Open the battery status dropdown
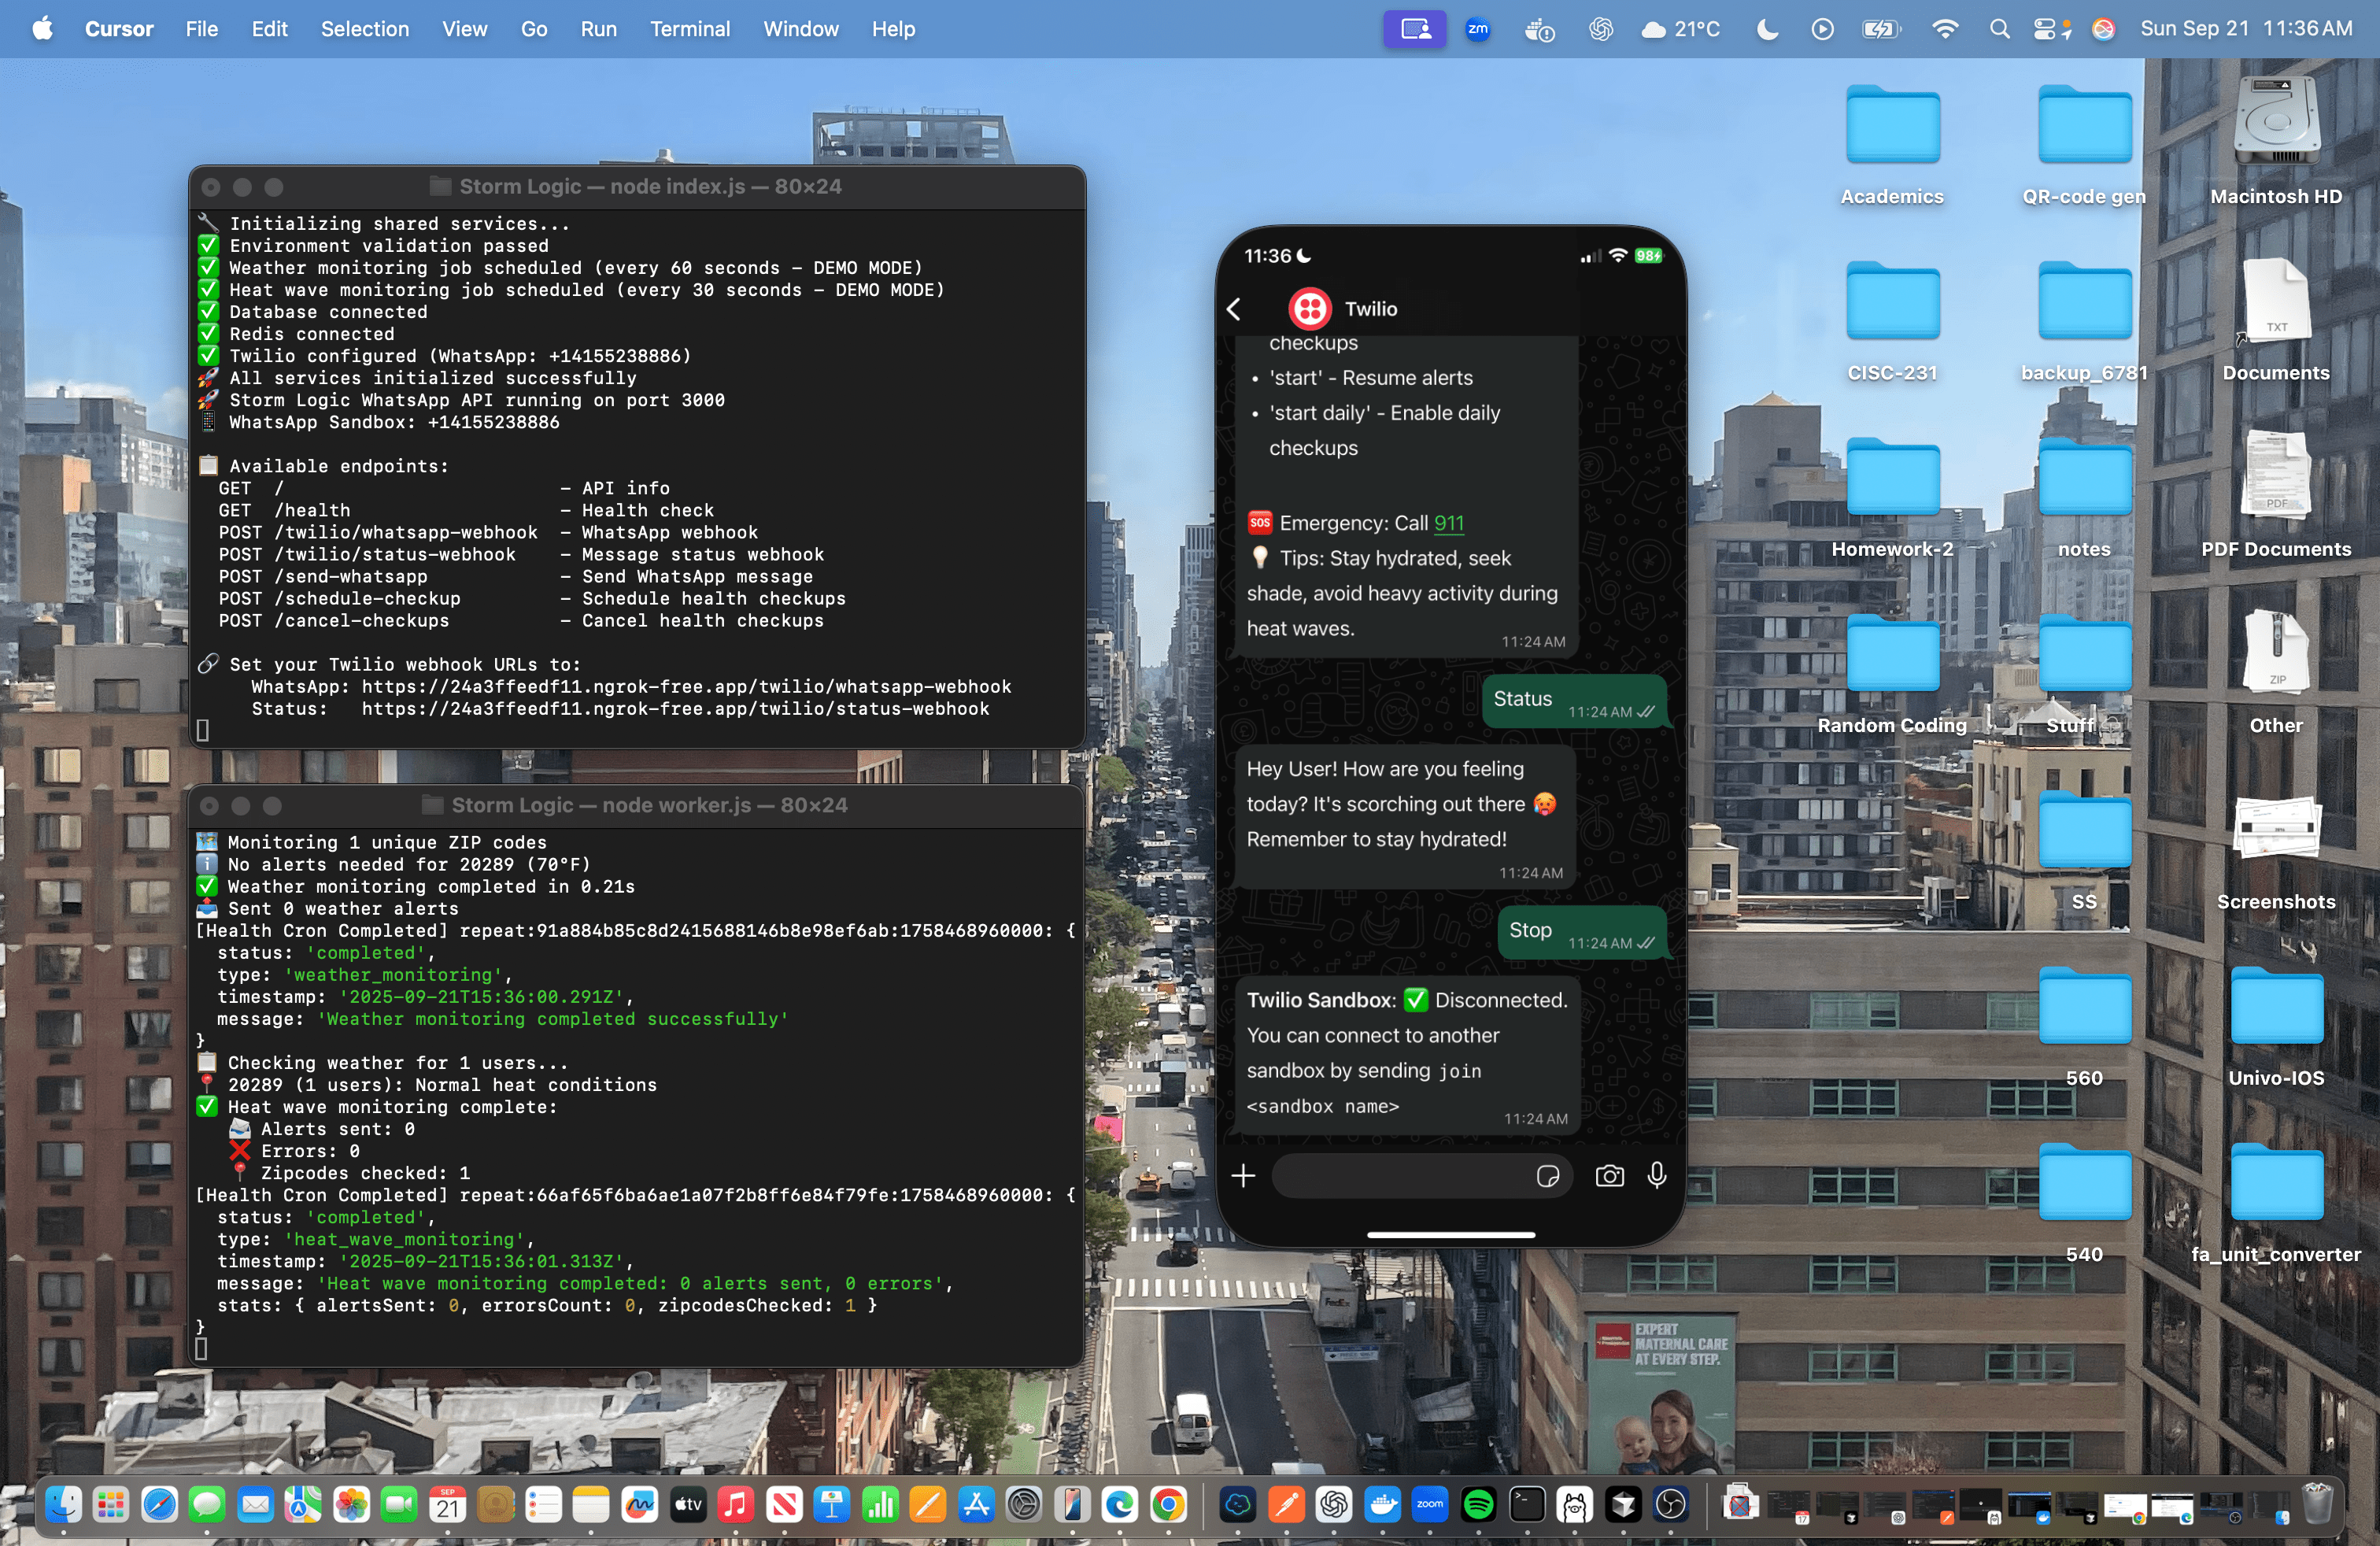 click(1880, 29)
